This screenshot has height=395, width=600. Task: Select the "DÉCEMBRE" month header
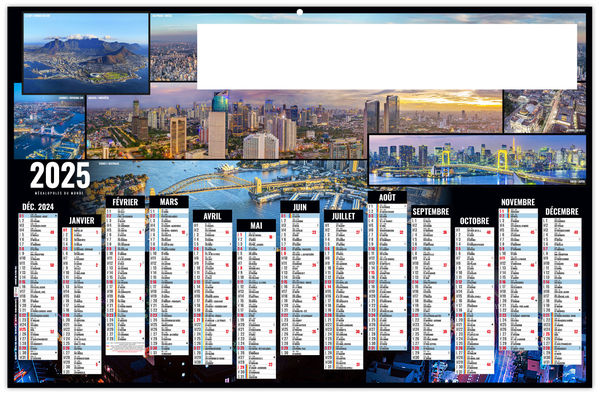click(x=562, y=211)
